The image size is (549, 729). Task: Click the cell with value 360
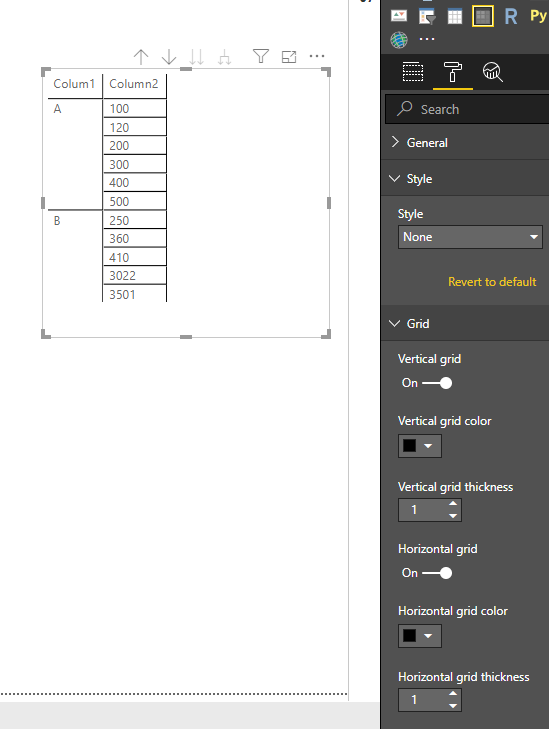click(134, 239)
